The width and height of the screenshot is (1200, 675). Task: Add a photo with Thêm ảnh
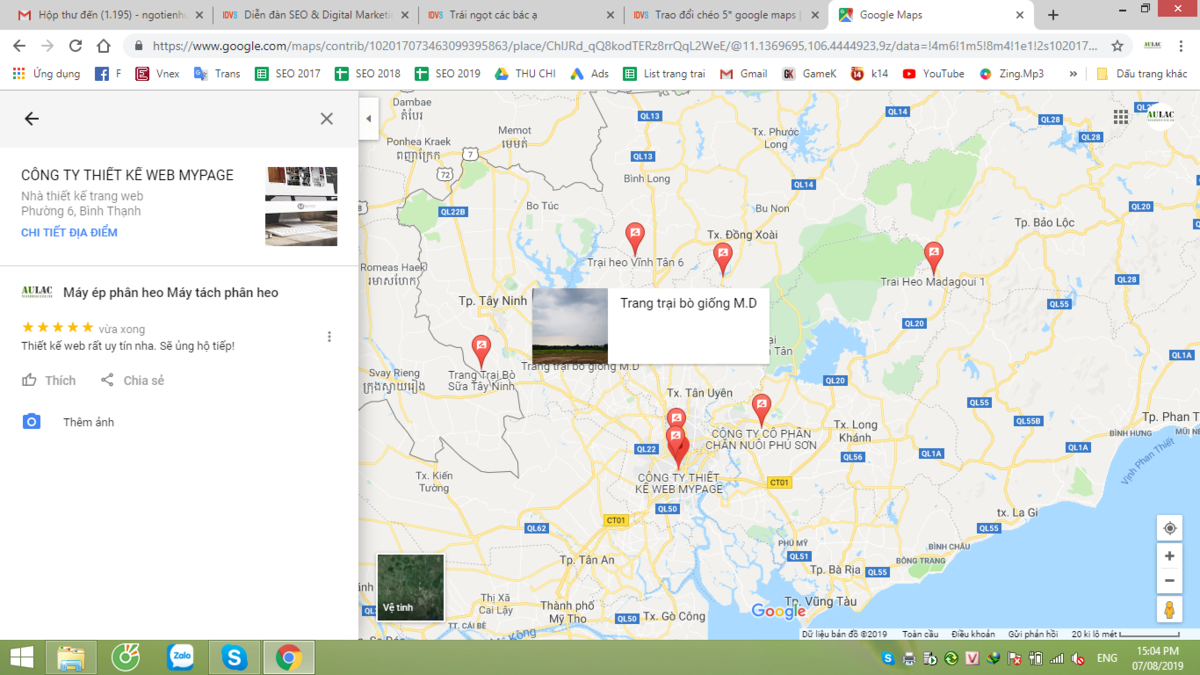[68, 422]
